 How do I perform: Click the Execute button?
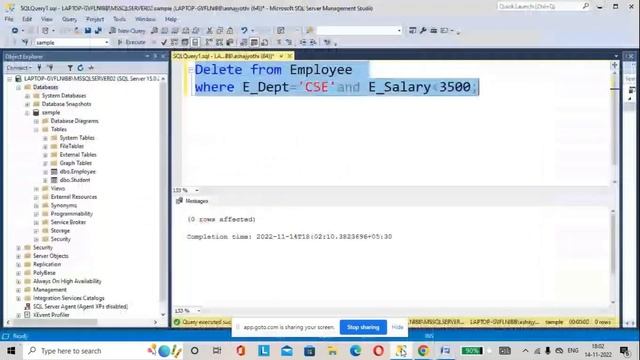(131, 42)
